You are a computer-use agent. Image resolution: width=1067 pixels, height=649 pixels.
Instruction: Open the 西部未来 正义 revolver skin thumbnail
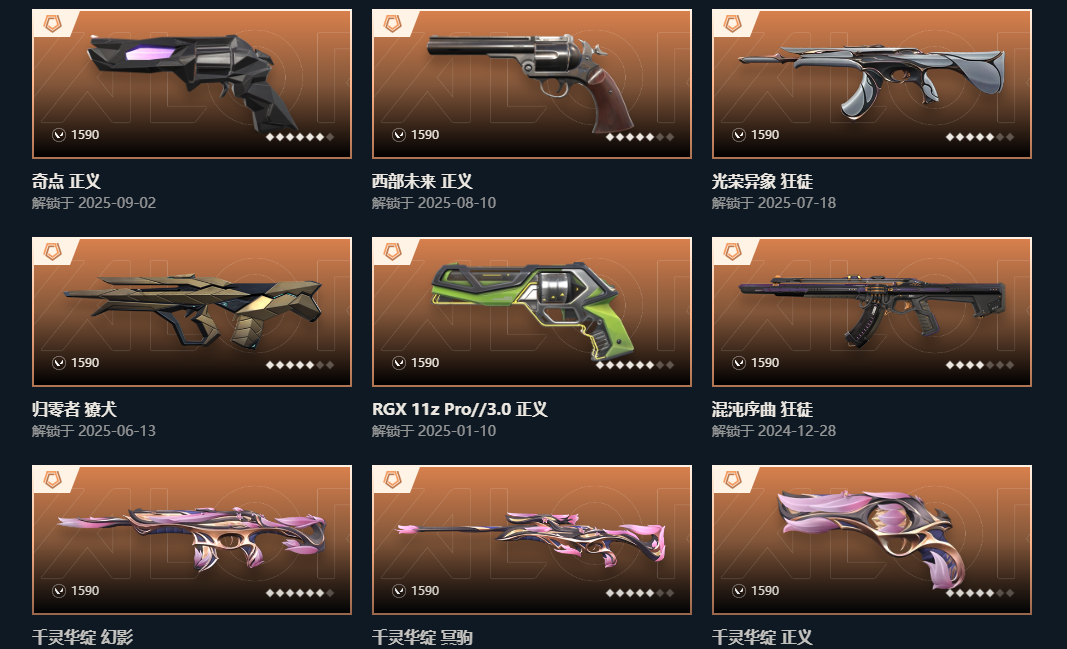click(531, 84)
